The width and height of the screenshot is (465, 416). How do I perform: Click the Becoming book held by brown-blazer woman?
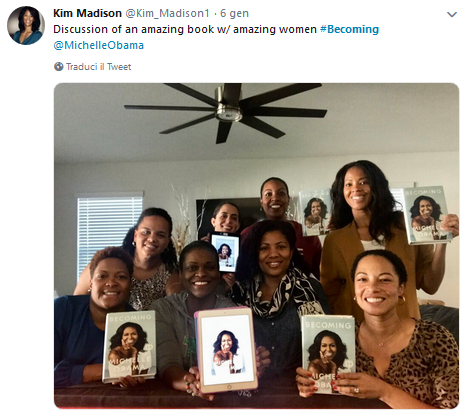point(426,214)
